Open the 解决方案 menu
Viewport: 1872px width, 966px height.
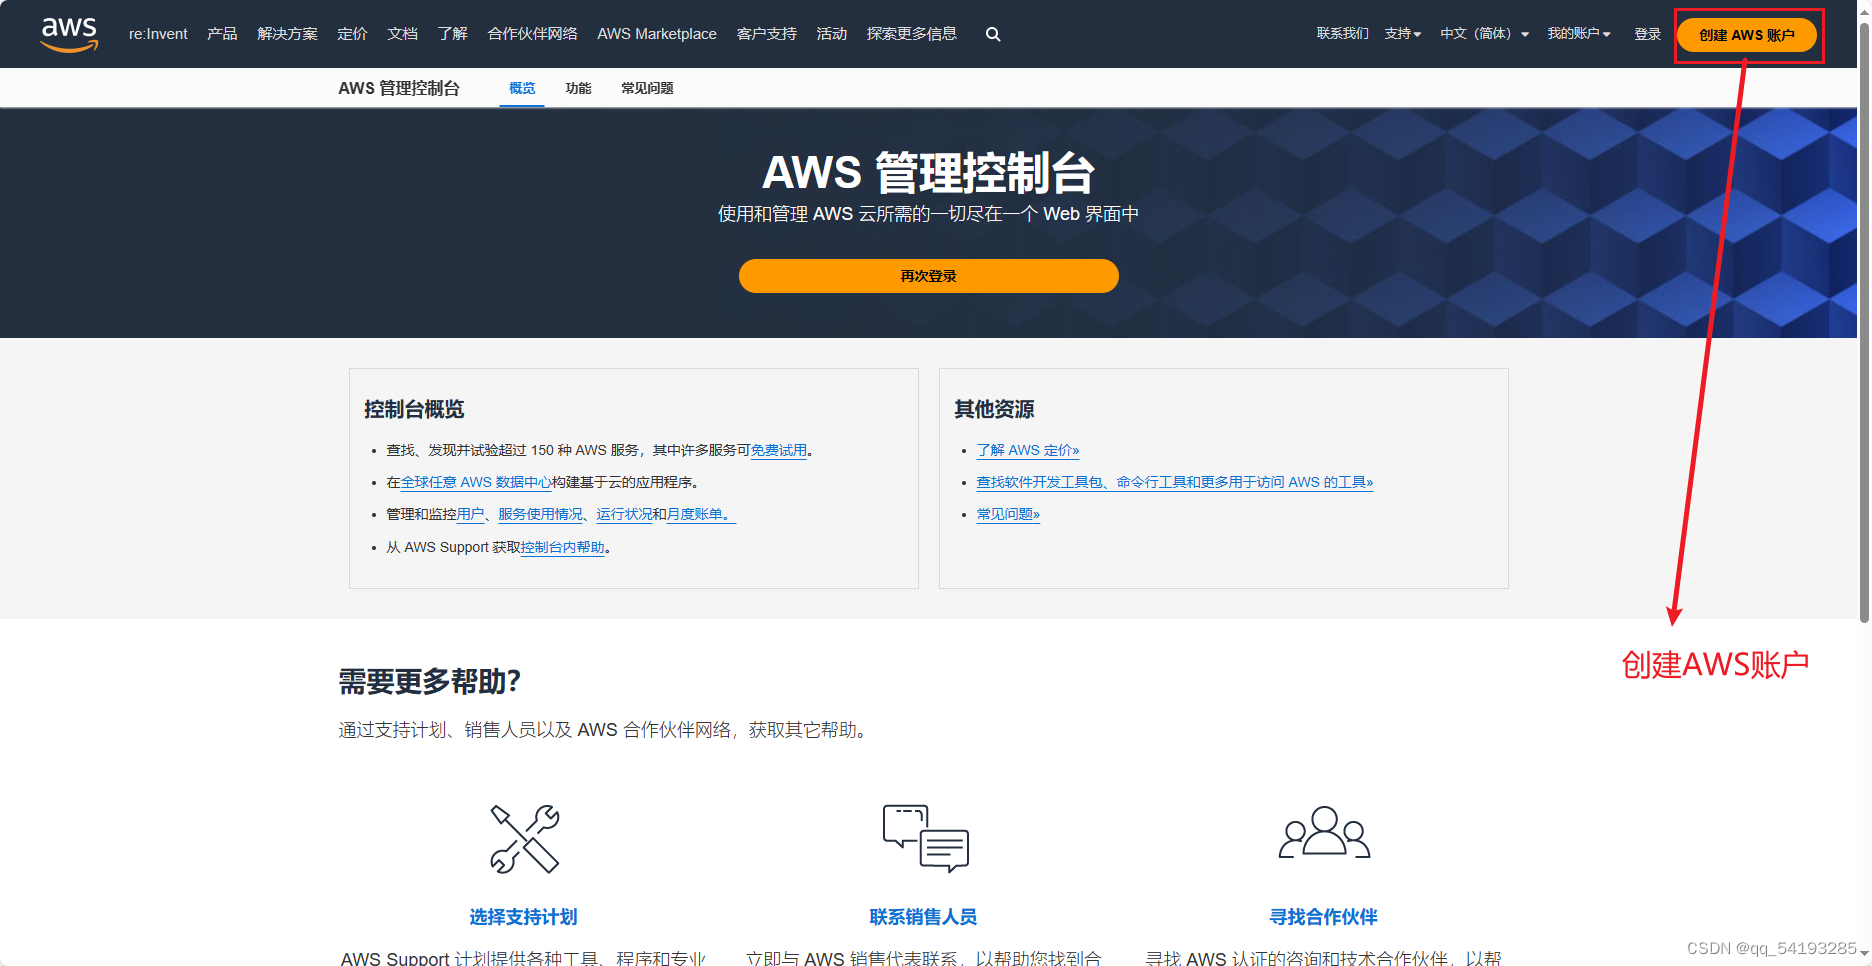[x=287, y=34]
